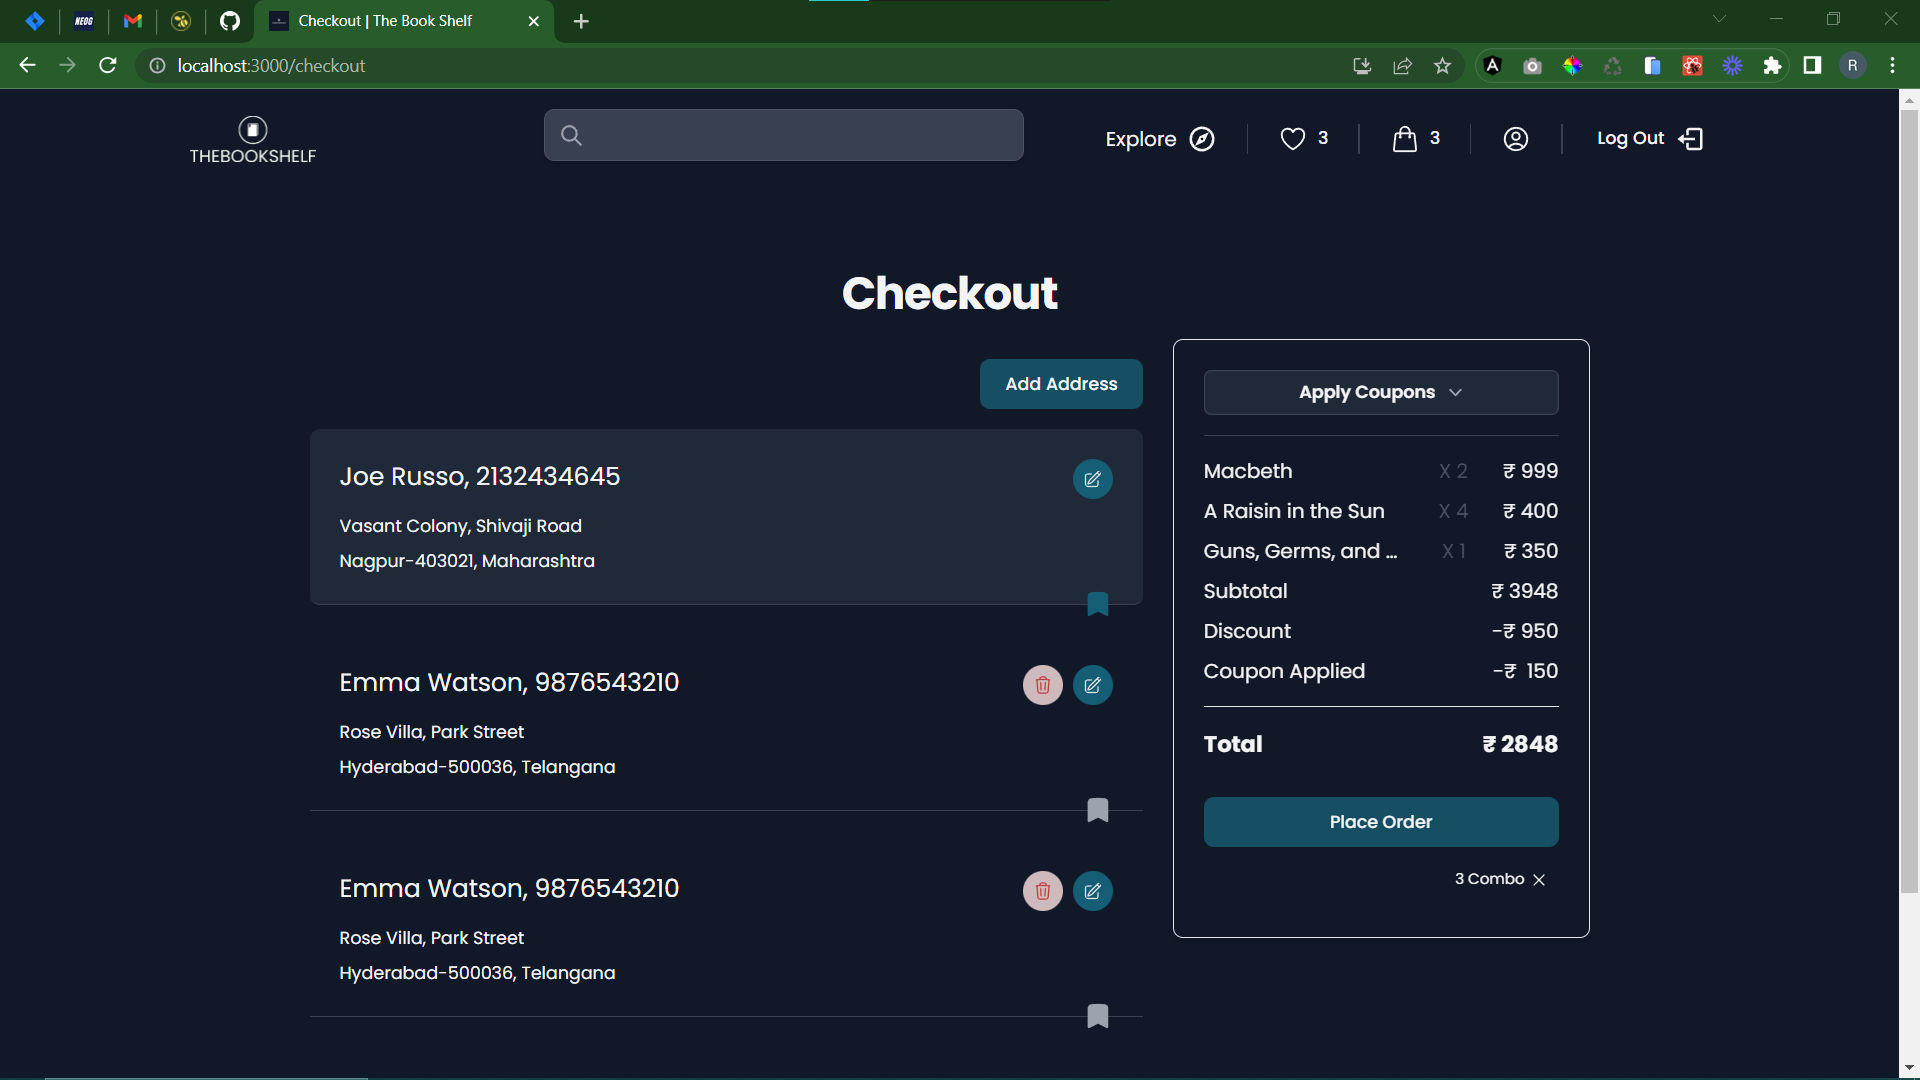
Task: Switch to the GitHub pinned tab
Action: [x=230, y=21]
